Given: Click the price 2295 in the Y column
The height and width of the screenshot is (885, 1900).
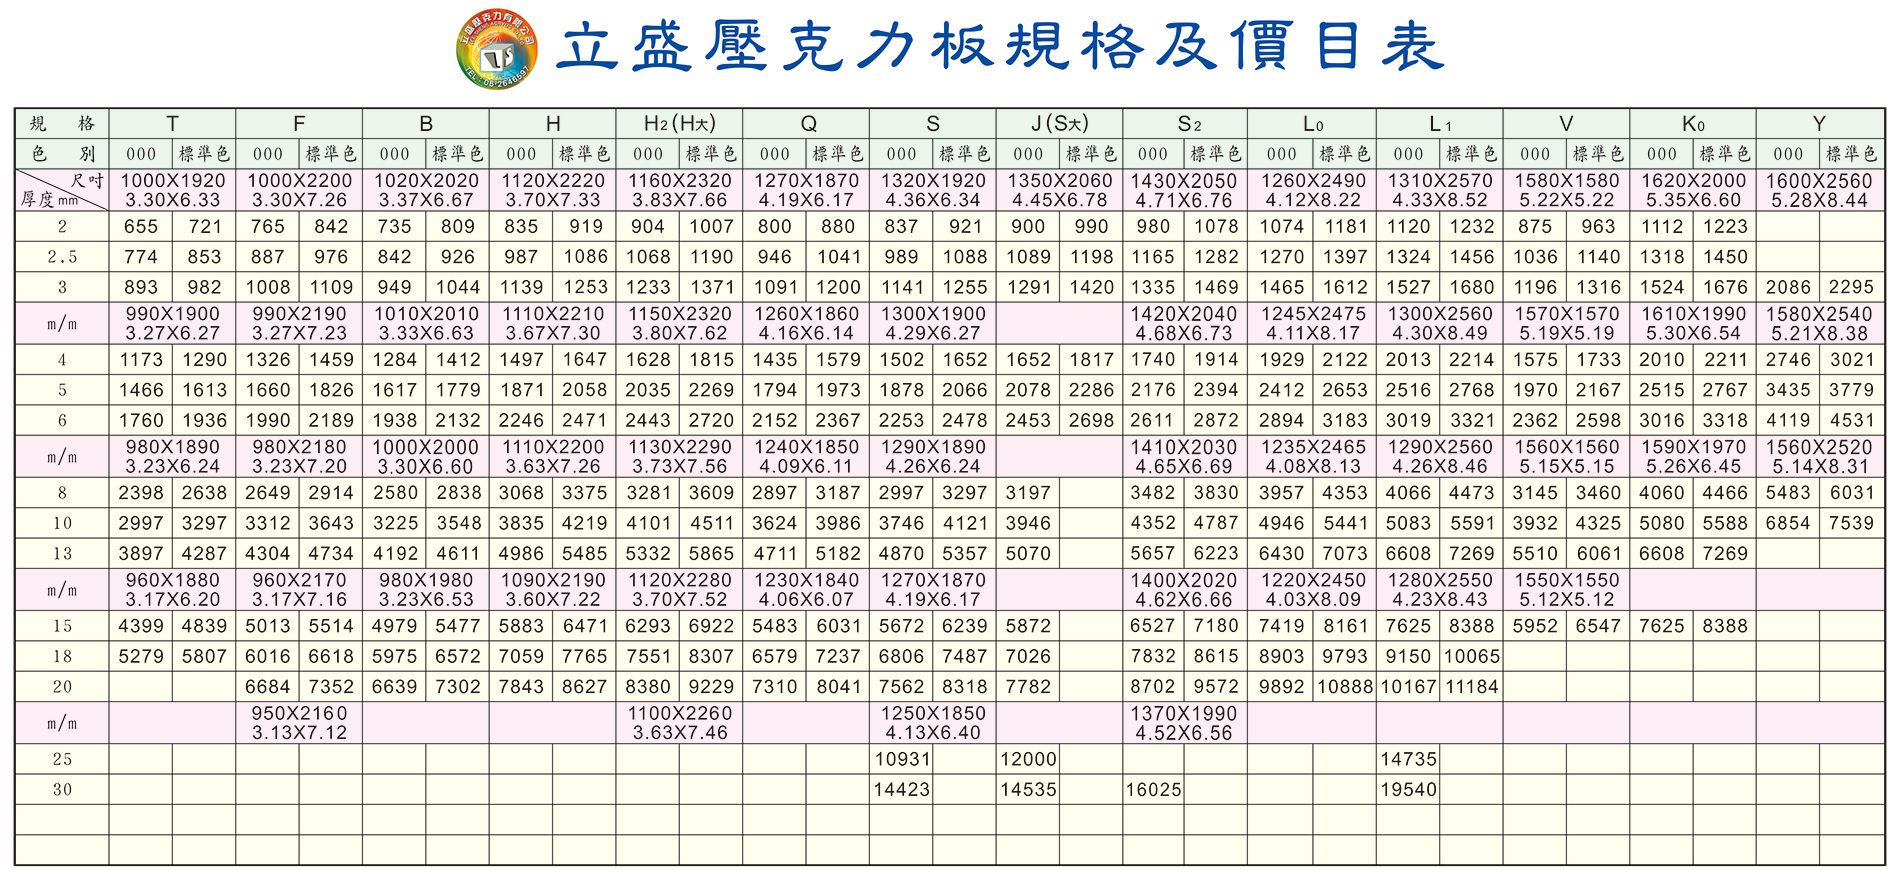Looking at the screenshot, I should (x=1851, y=287).
